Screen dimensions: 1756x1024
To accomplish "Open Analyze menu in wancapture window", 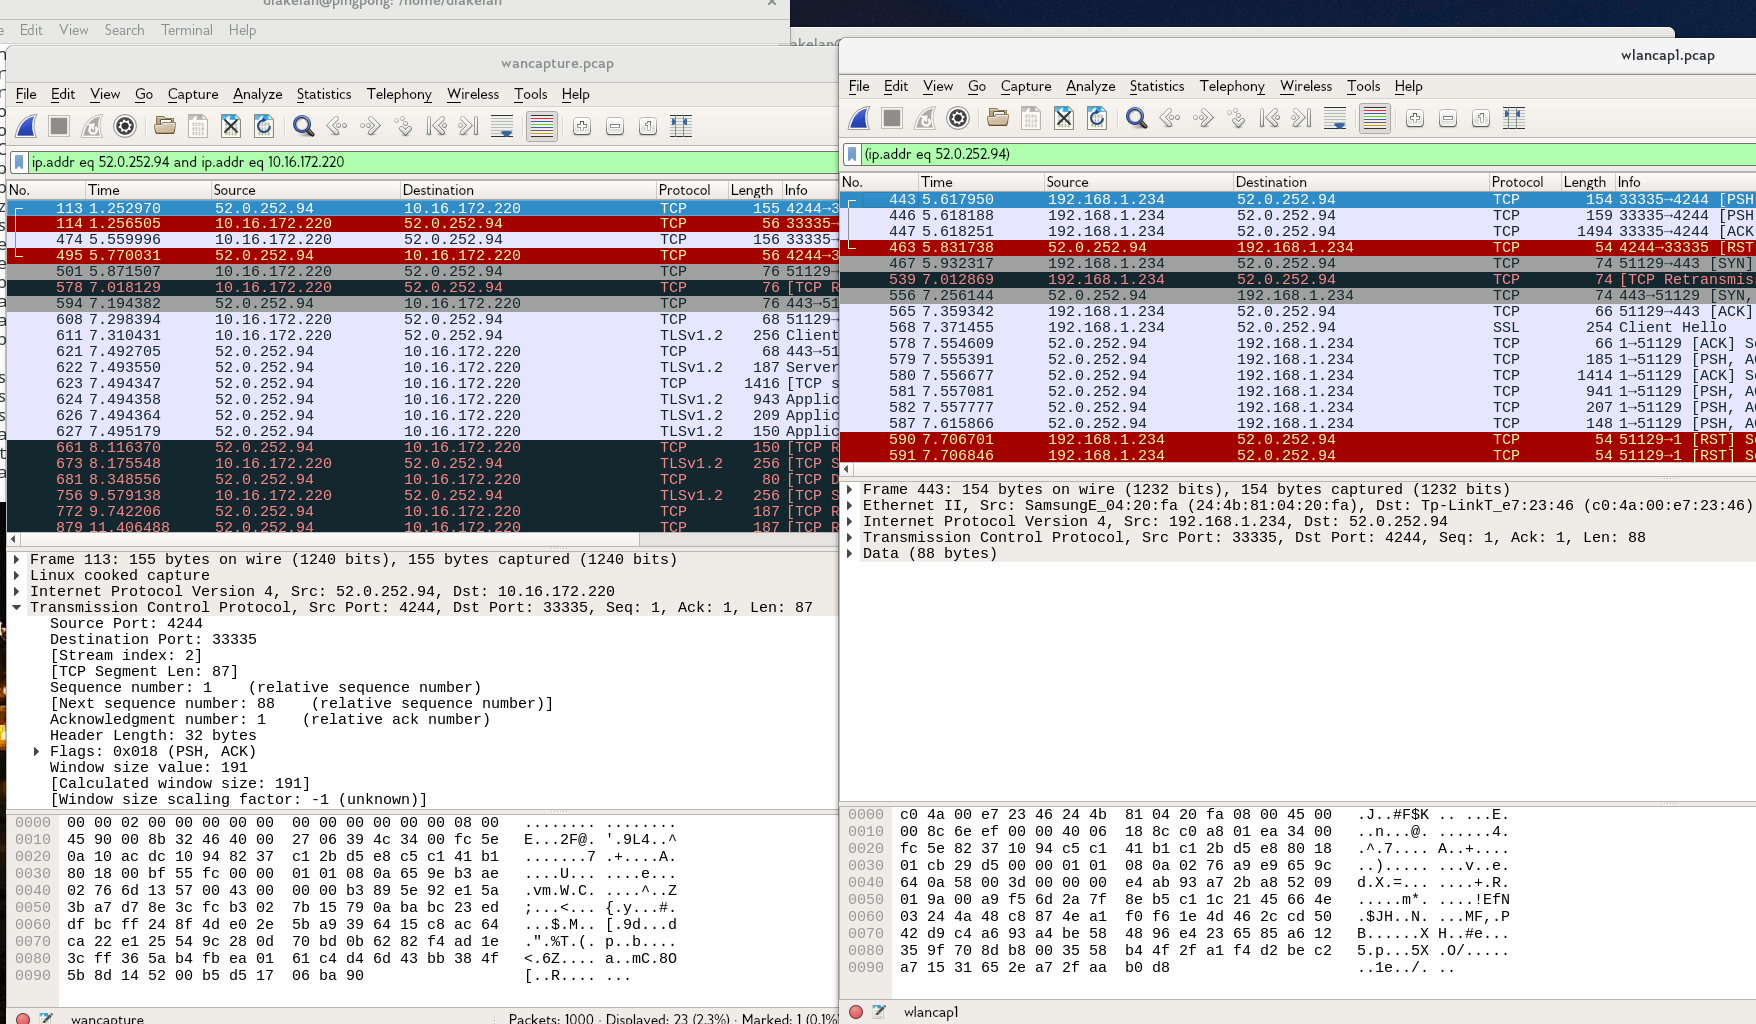I will [x=258, y=94].
